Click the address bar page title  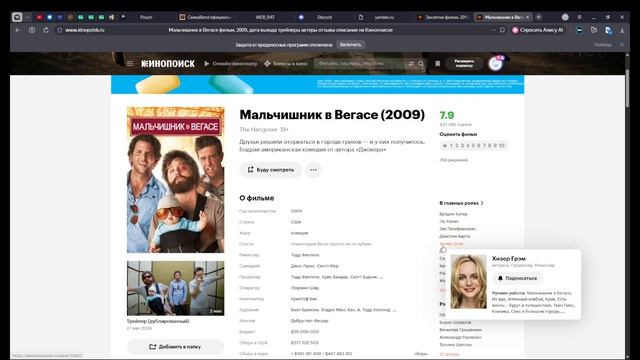point(281,30)
